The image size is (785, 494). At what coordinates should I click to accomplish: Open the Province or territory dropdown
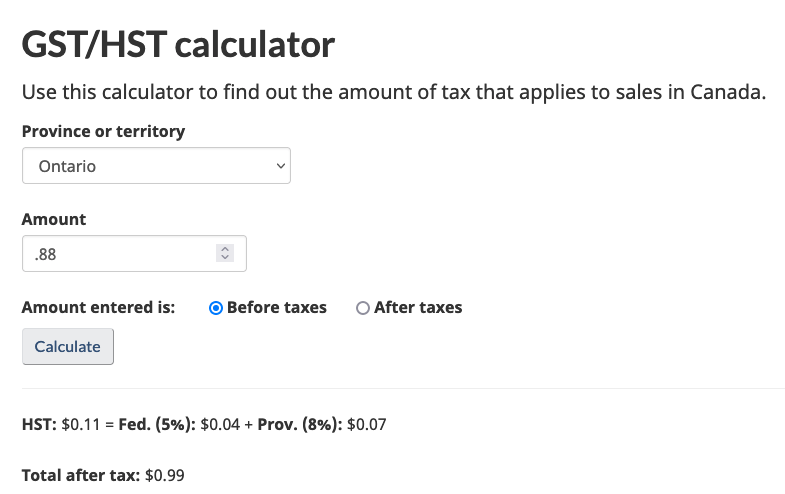pos(155,166)
